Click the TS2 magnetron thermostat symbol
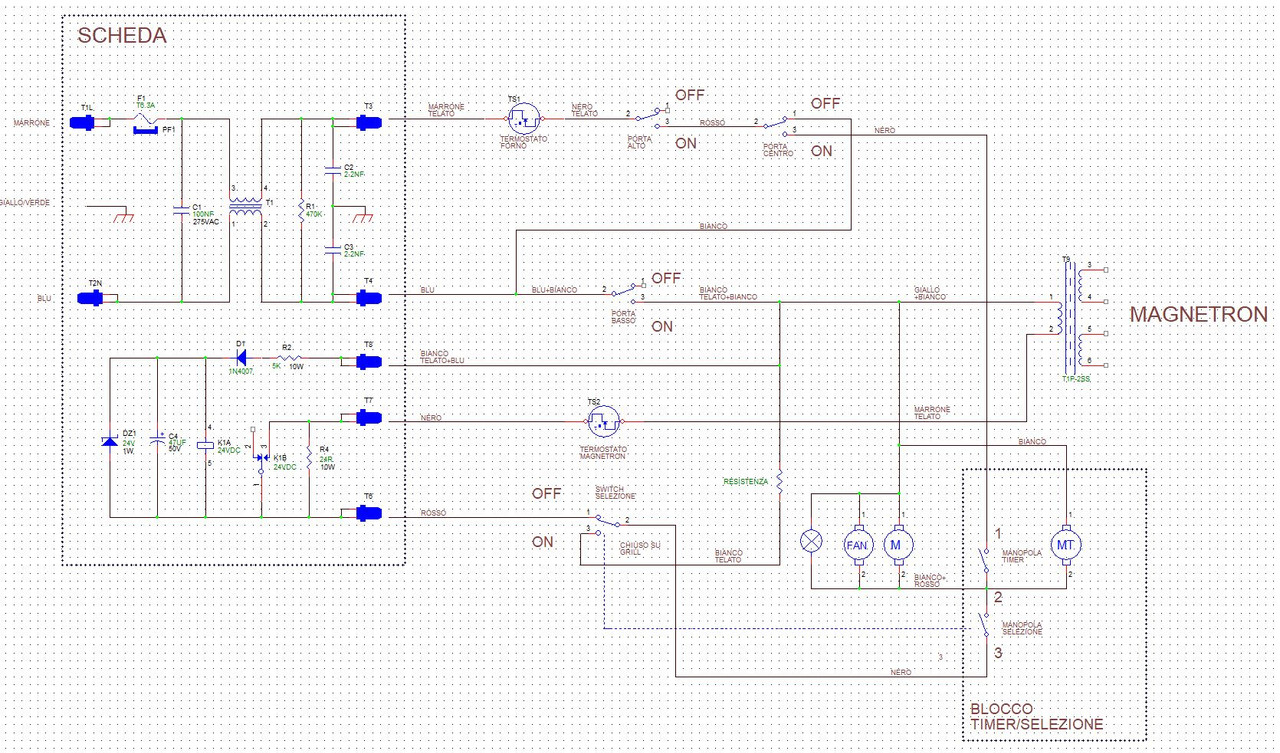 click(603, 421)
